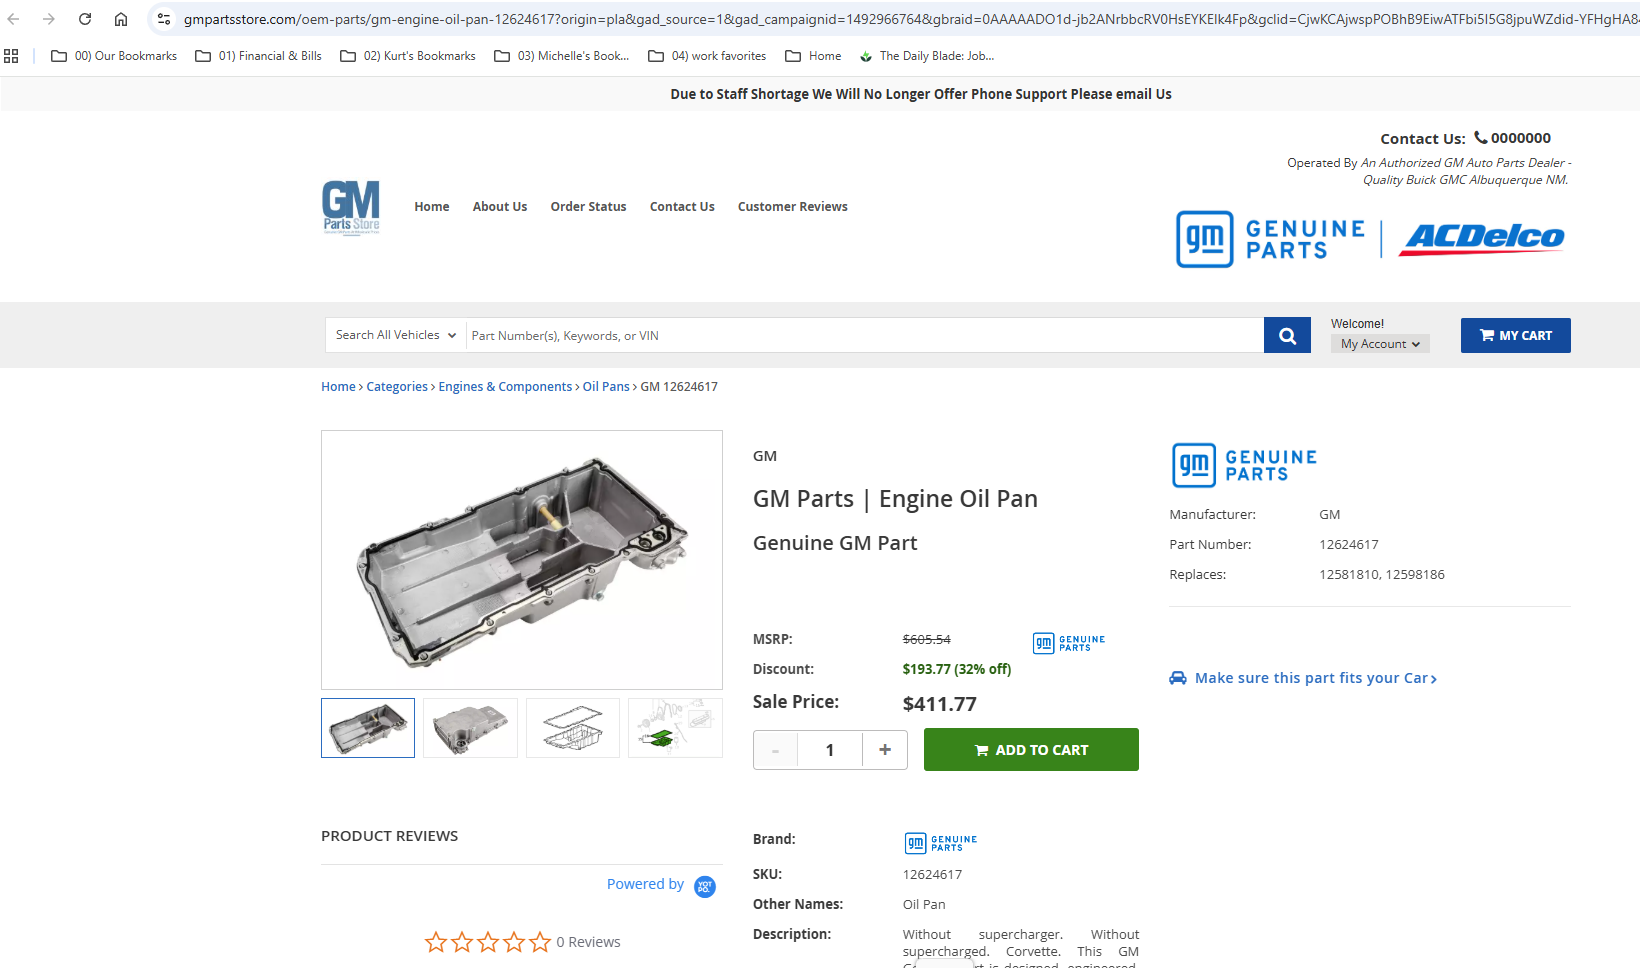Click the small Genuine Parts badge beside MSRP
This screenshot has width=1640, height=968.
point(1069,643)
